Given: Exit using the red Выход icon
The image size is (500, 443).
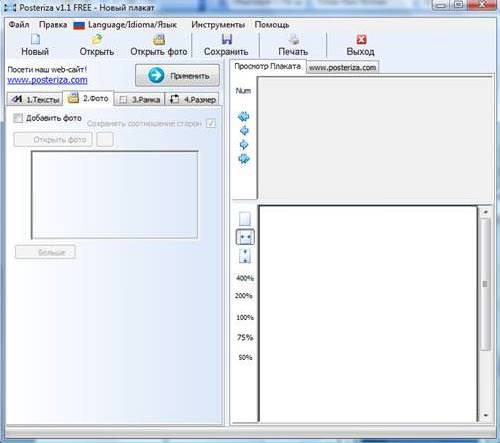Looking at the screenshot, I should pyautogui.click(x=361, y=39).
